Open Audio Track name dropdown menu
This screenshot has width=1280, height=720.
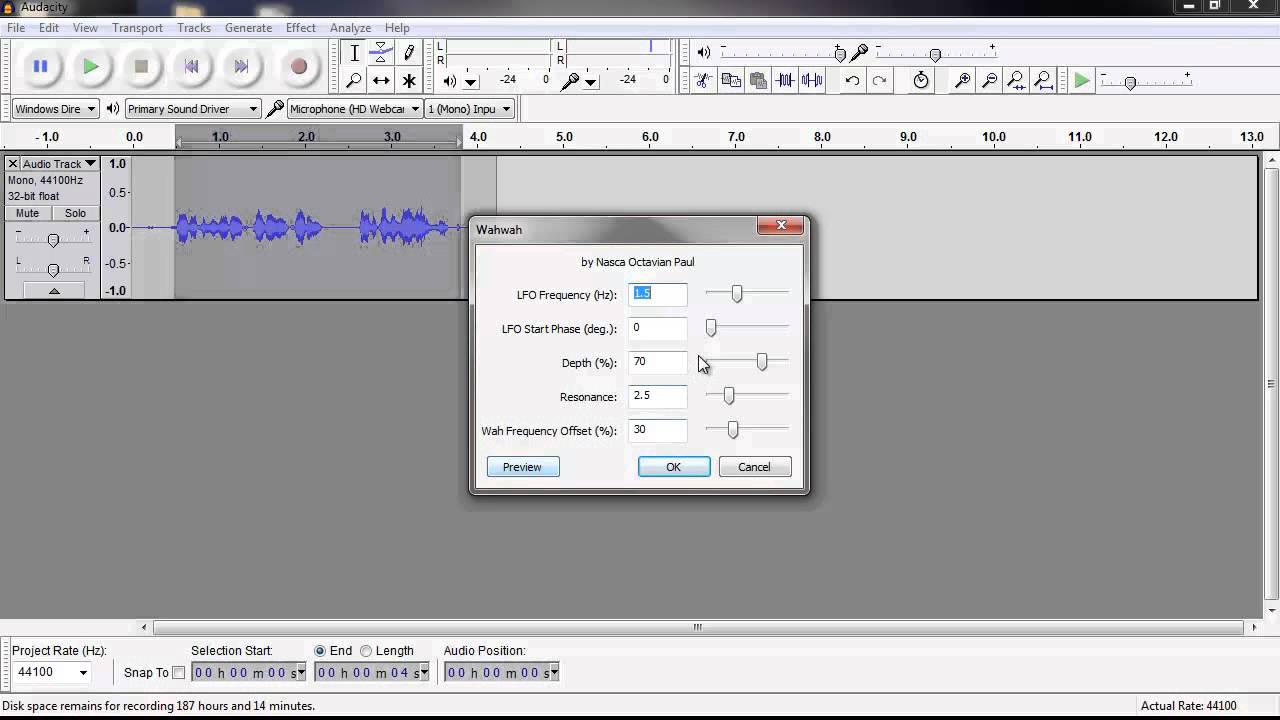59,163
